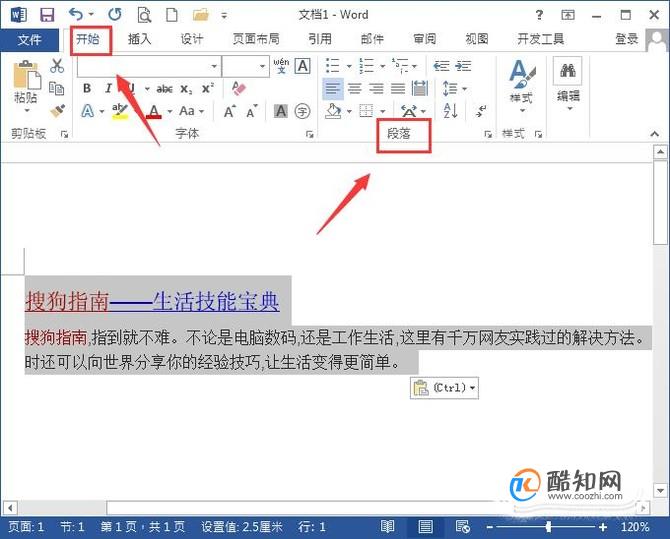Switch to the 页面布局 (Page Layout) tab
The image size is (670, 539).
pyautogui.click(x=256, y=39)
